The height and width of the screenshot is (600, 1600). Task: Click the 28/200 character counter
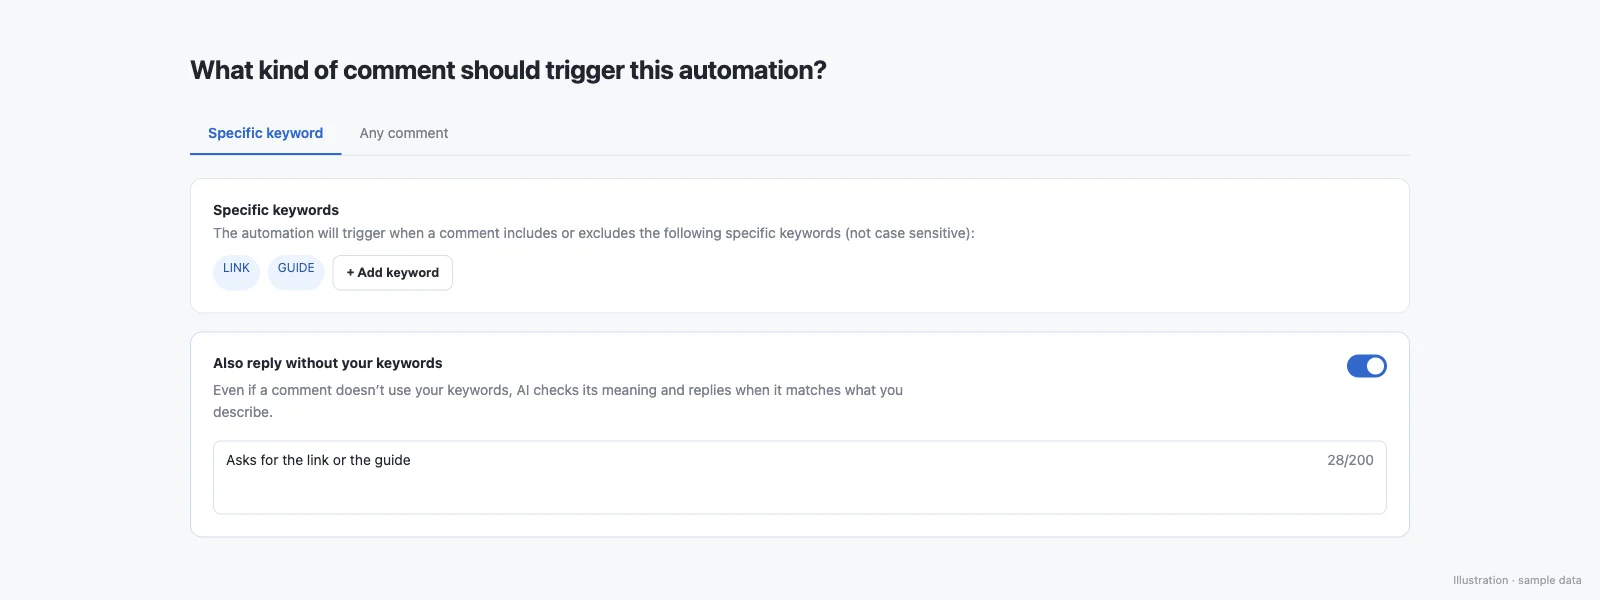1350,460
